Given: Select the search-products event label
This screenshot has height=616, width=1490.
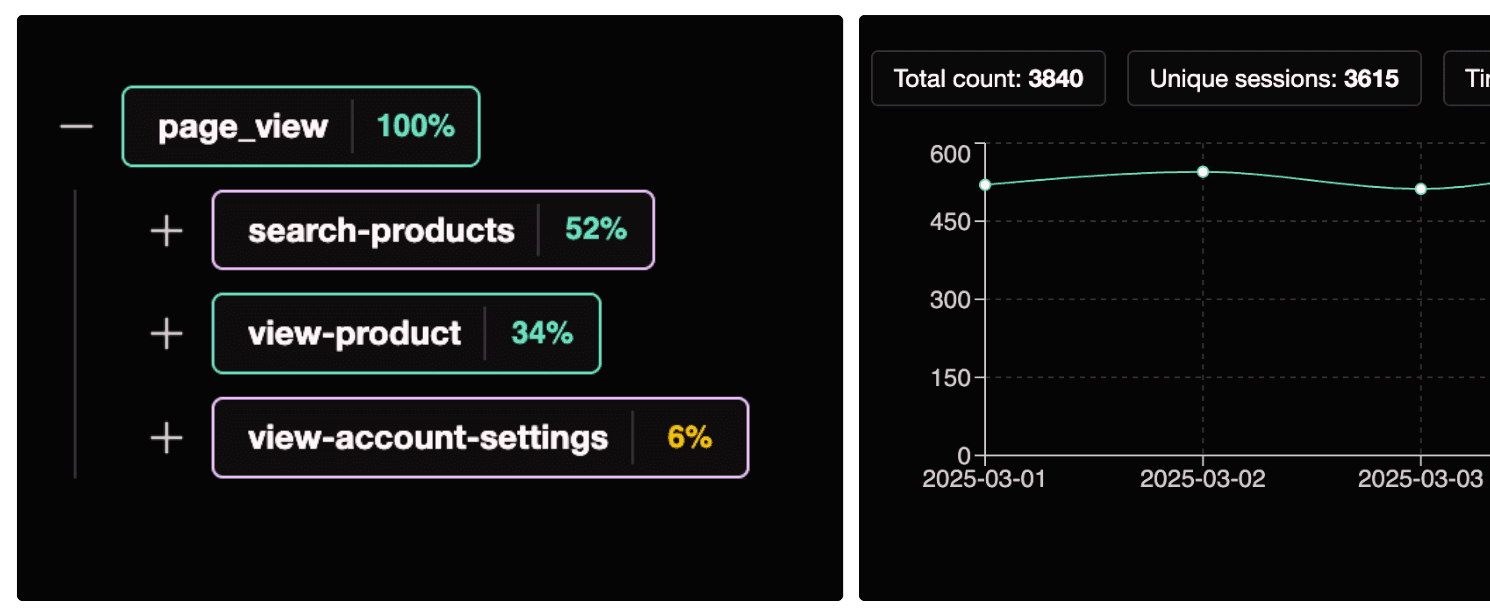Looking at the screenshot, I should point(381,231).
